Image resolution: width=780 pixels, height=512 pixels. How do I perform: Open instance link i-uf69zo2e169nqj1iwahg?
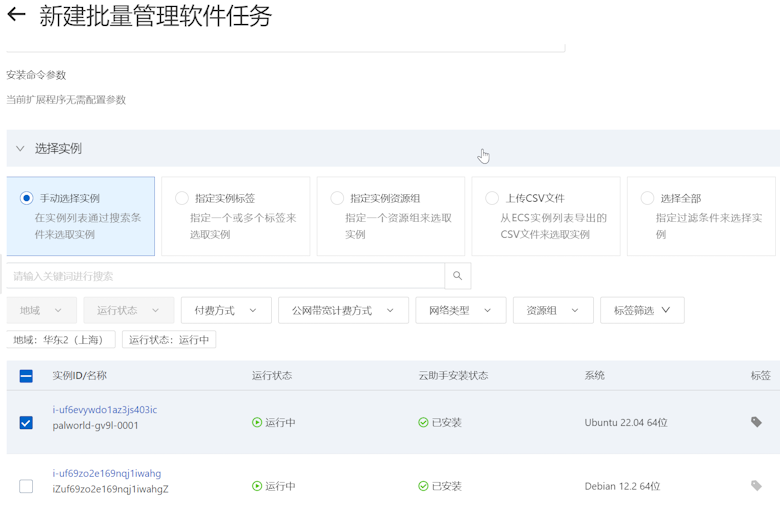106,473
